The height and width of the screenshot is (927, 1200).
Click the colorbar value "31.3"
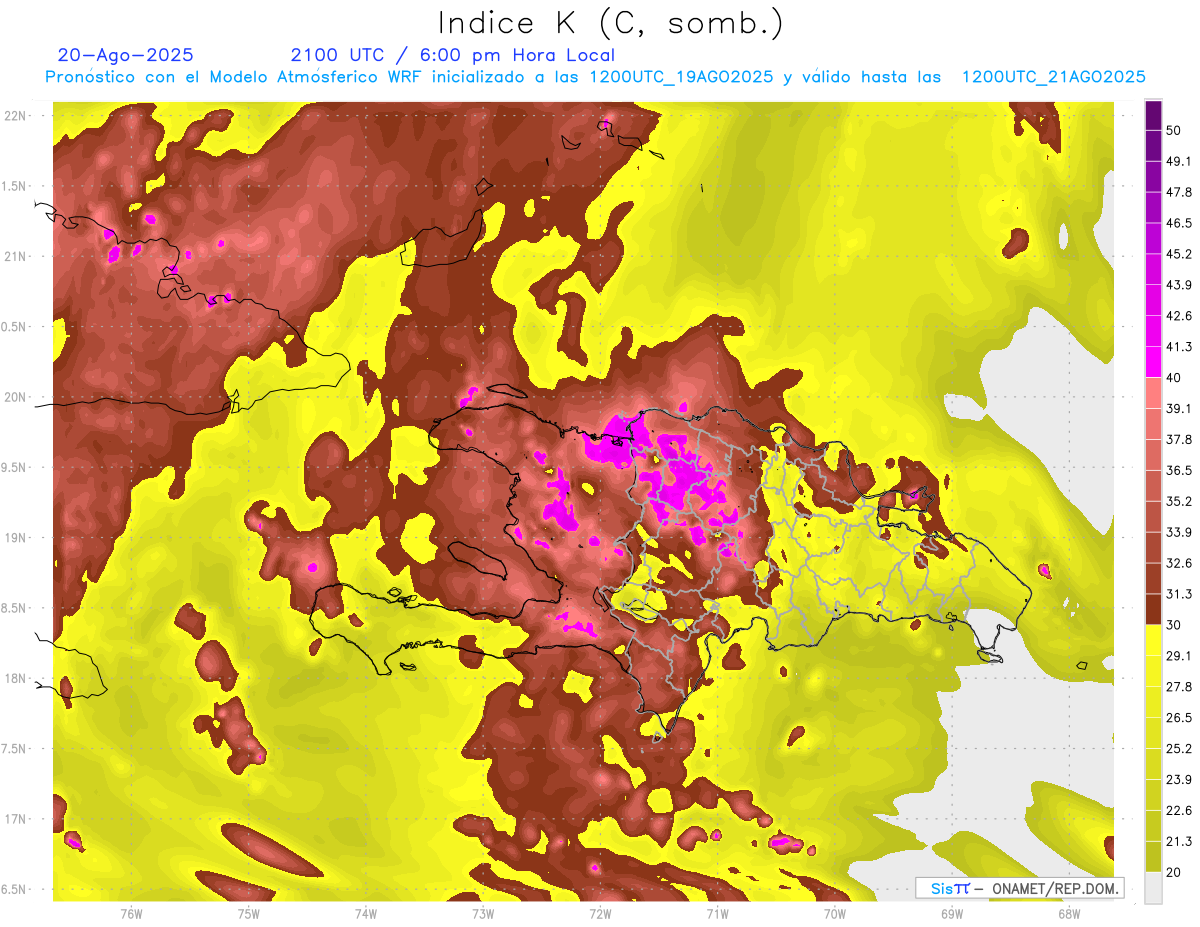pyautogui.click(x=1178, y=594)
